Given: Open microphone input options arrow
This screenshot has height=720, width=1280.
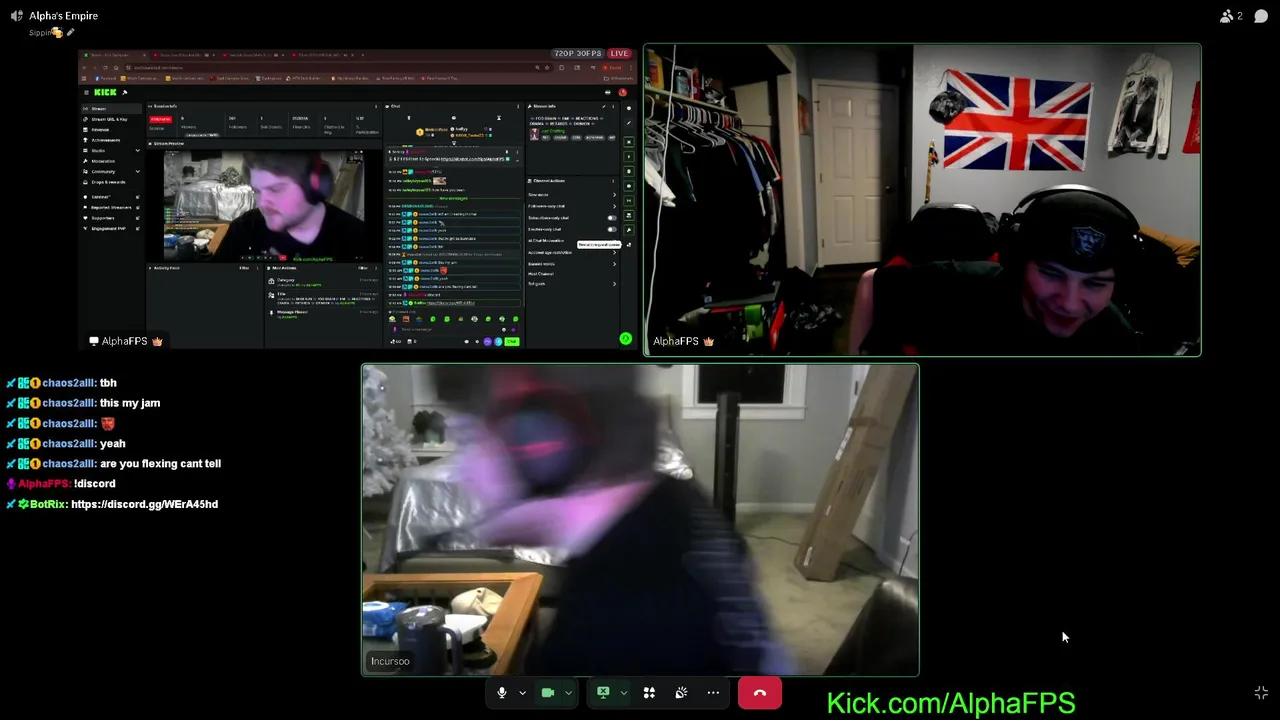Looking at the screenshot, I should [522, 693].
